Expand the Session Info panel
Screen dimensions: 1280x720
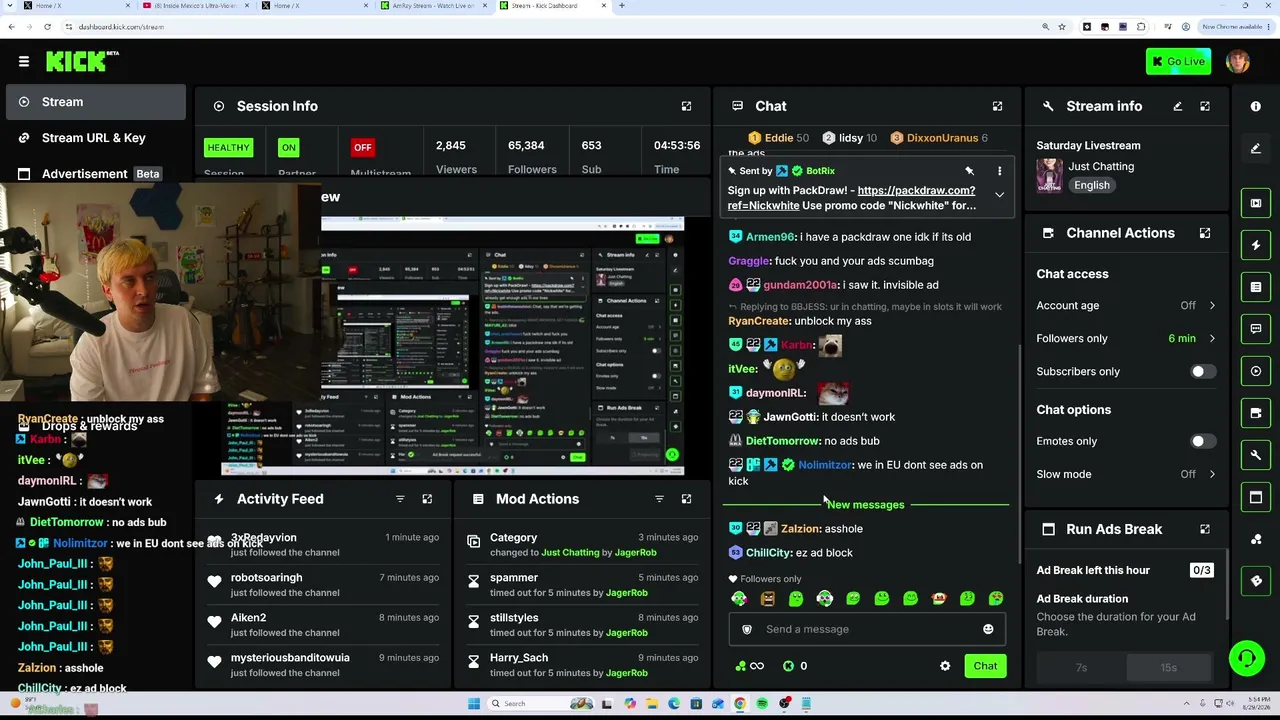[686, 106]
